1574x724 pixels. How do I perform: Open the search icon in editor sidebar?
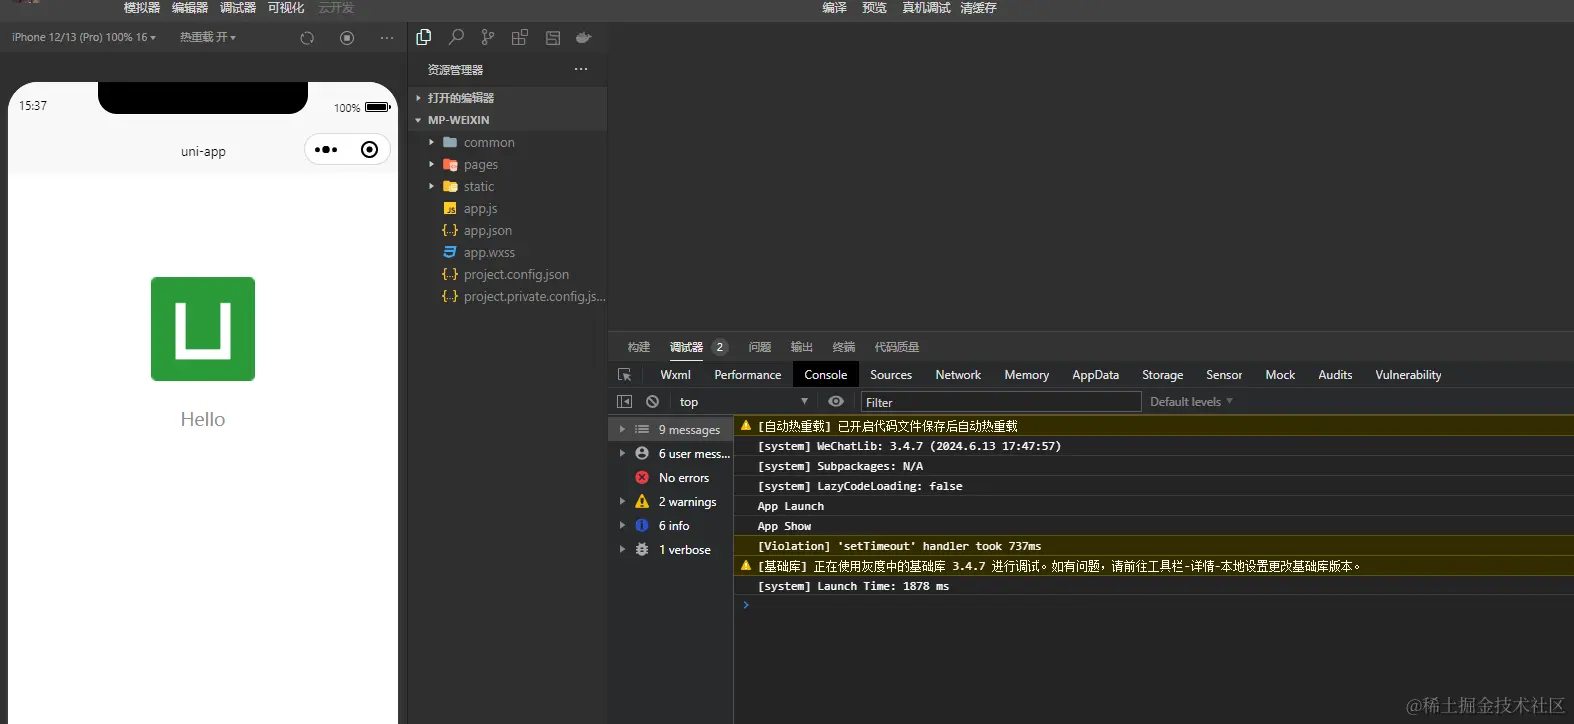(456, 37)
